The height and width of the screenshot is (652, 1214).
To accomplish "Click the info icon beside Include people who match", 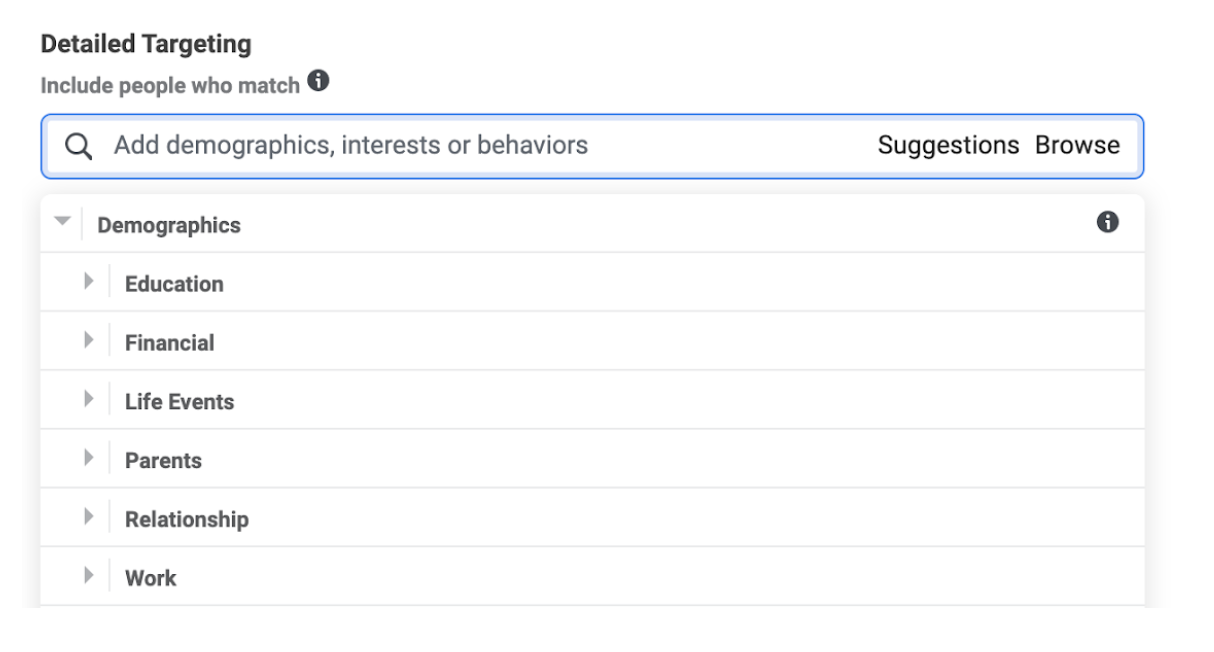I will tap(318, 81).
